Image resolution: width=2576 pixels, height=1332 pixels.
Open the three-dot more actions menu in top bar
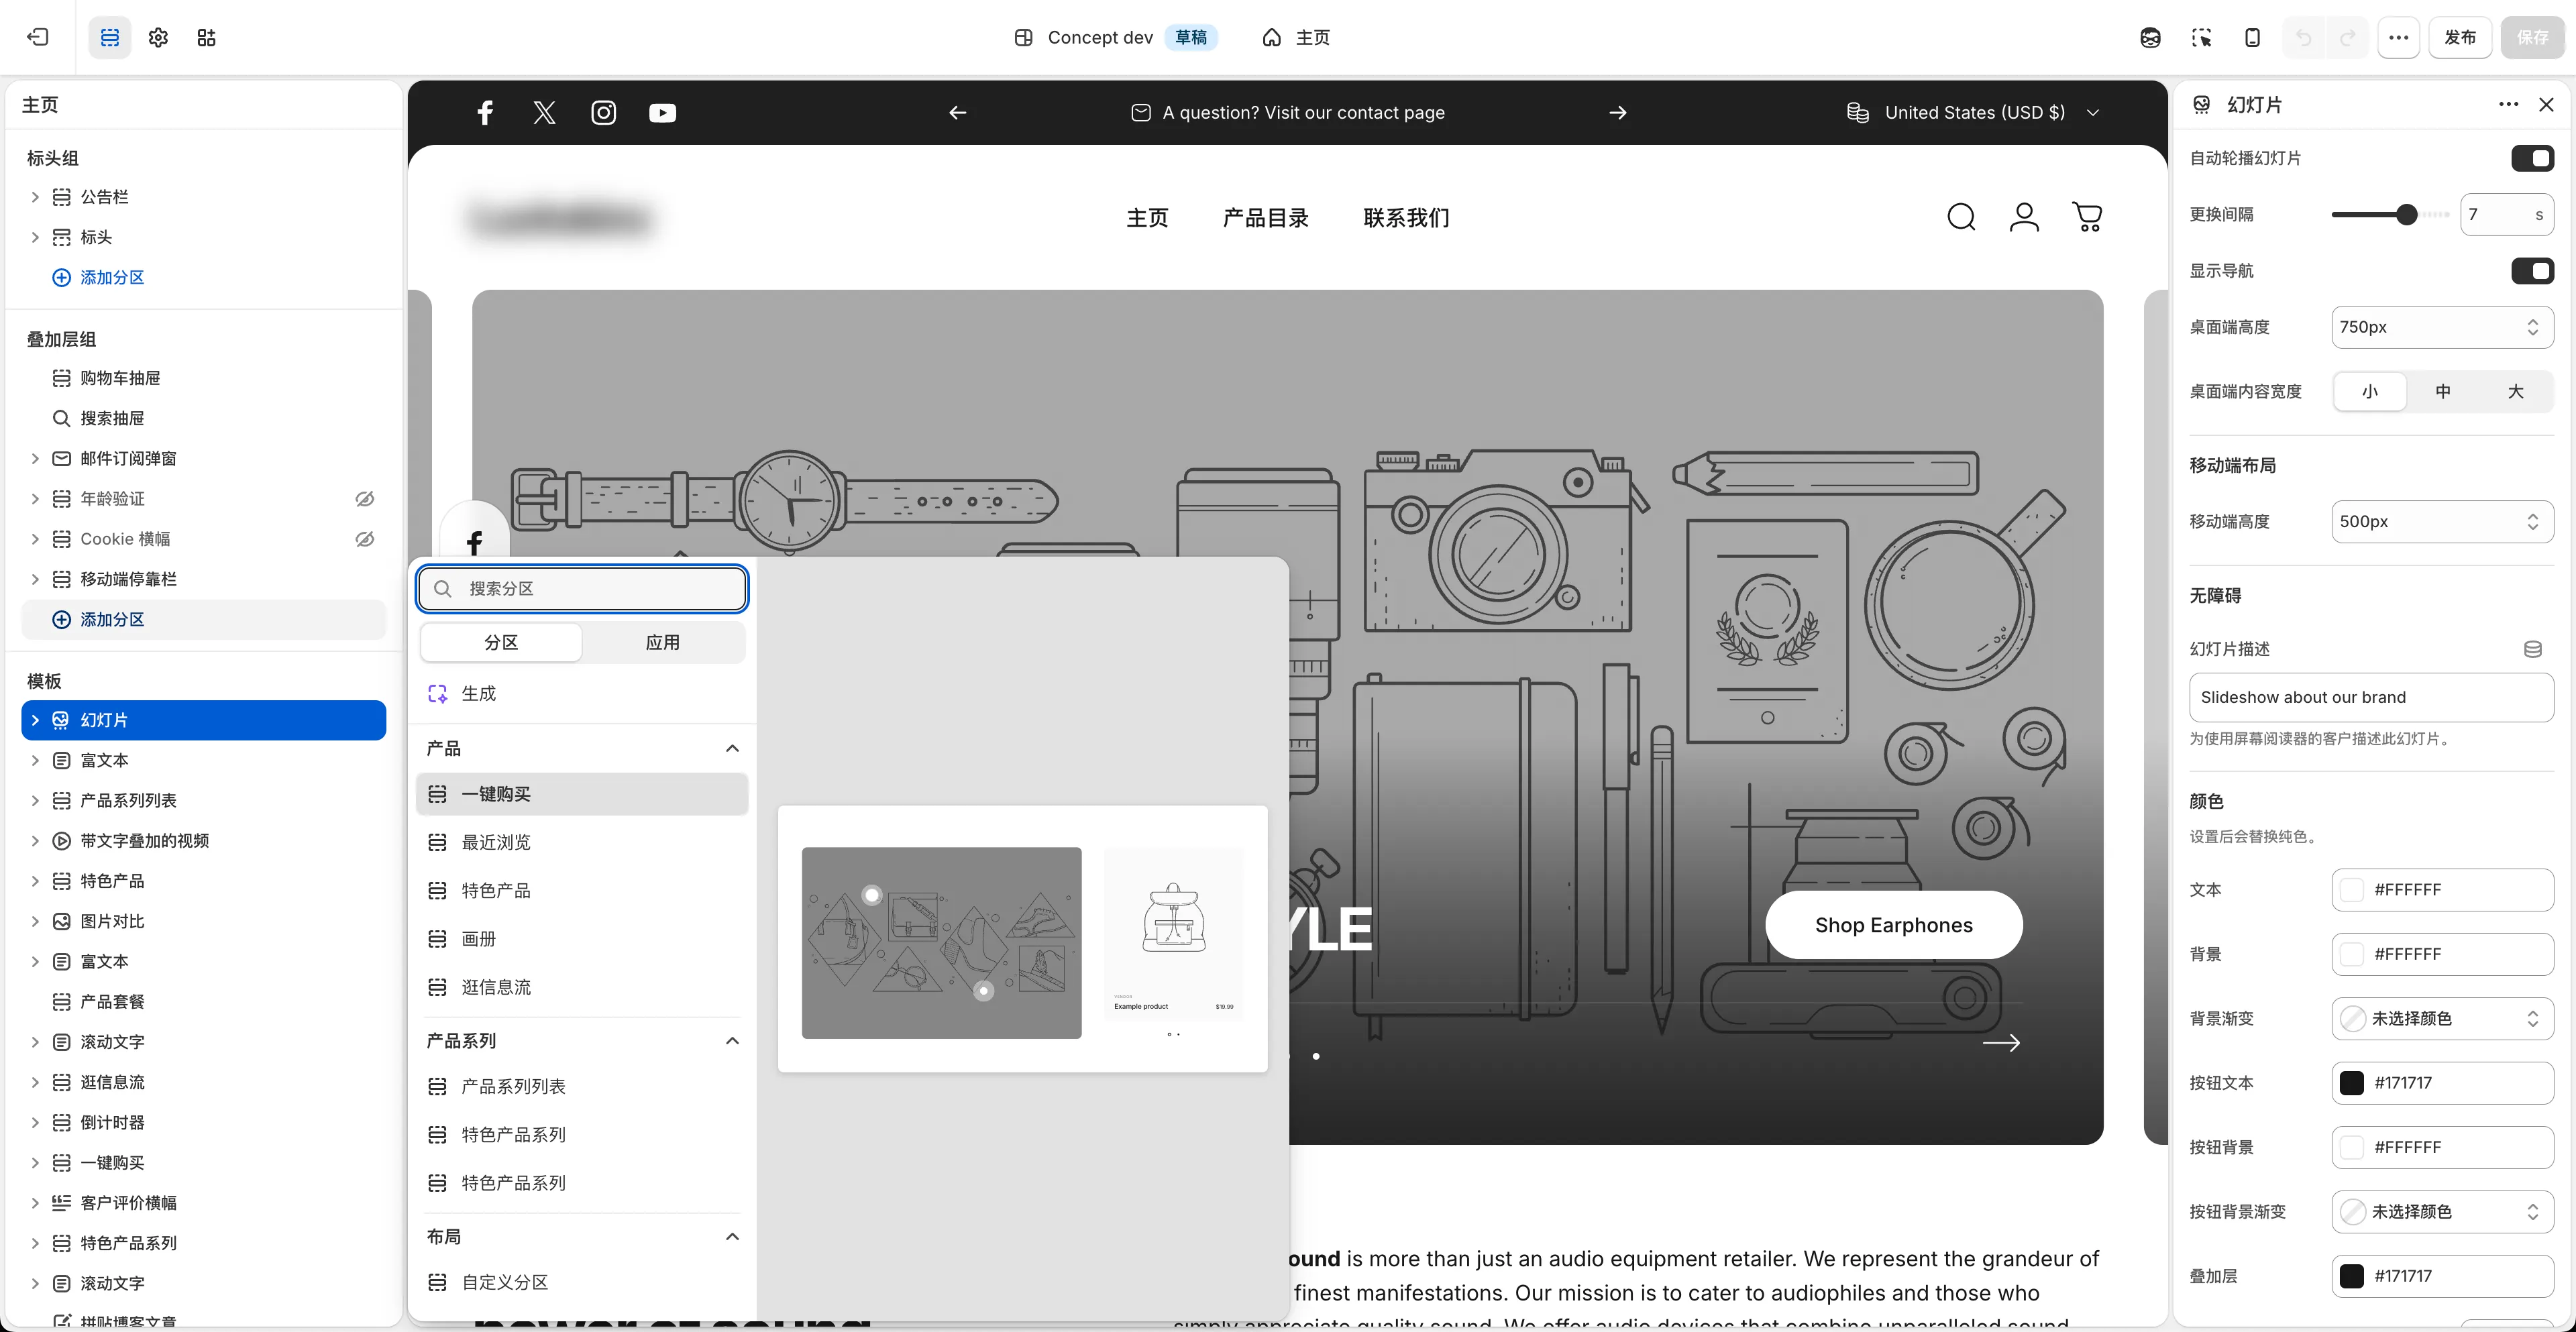2398,37
